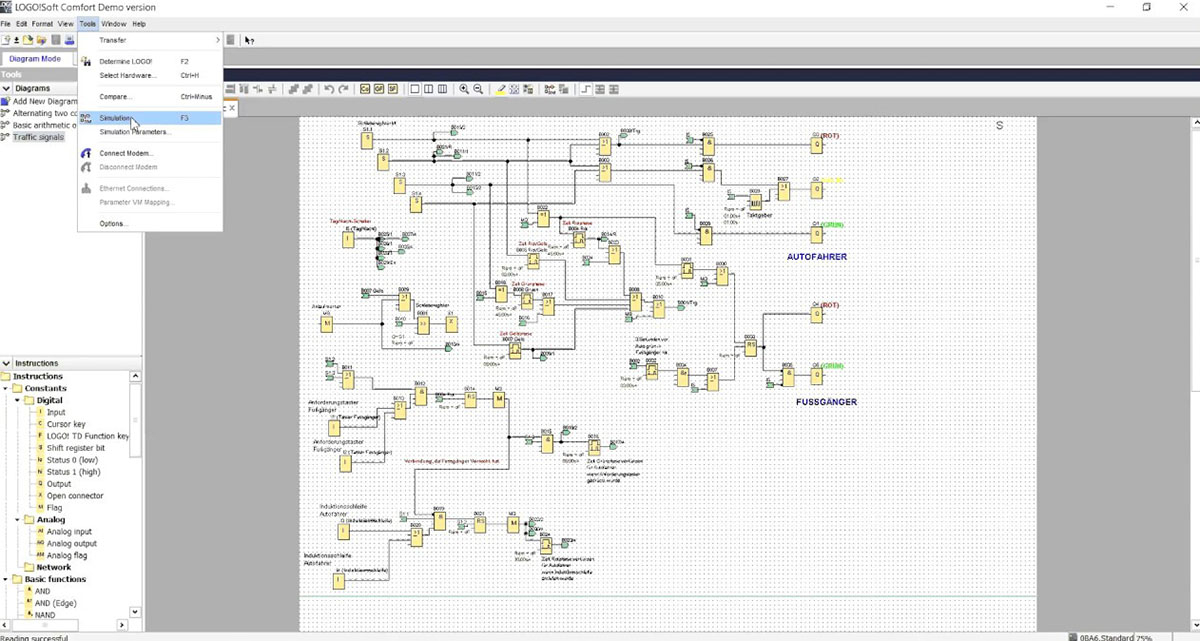
Task: Open the File menu
Action: [6, 23]
